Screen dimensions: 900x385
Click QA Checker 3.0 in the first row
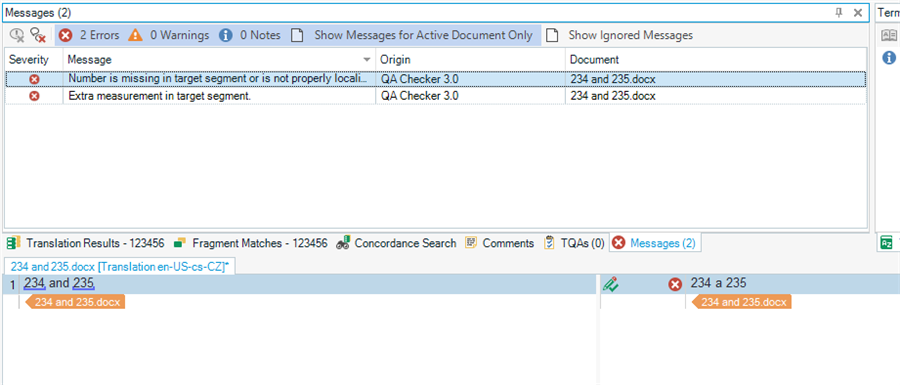coord(419,79)
